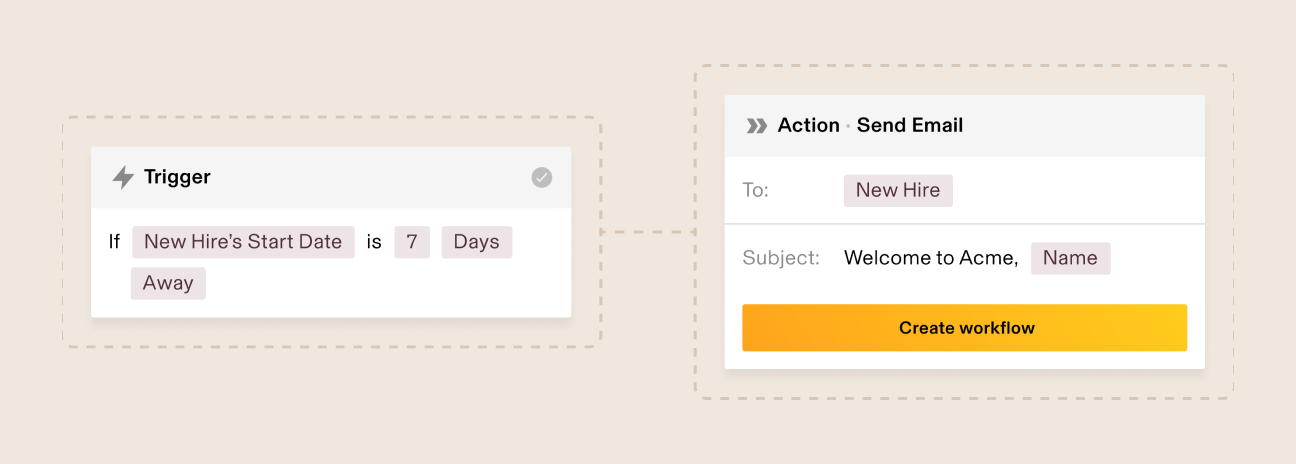Image resolution: width=1296 pixels, height=464 pixels.
Task: Open the Days unit chip
Action: tap(476, 242)
